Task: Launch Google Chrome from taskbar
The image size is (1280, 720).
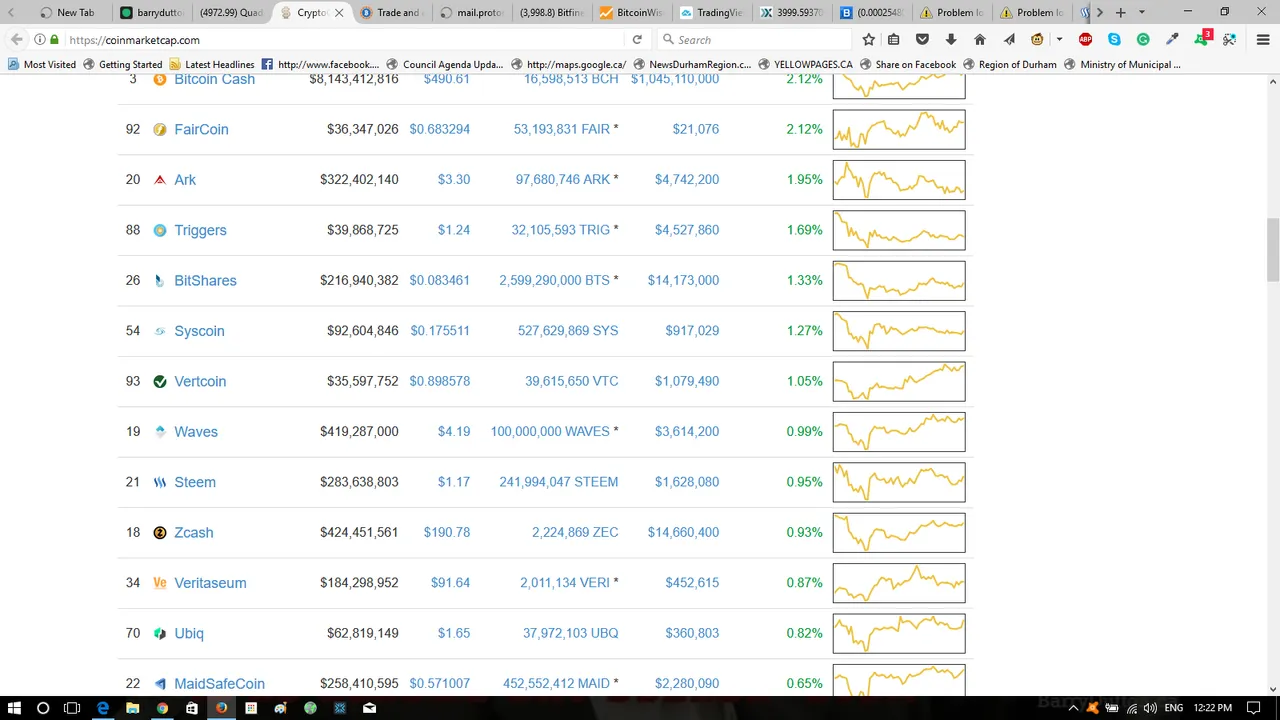Action: click(162, 708)
